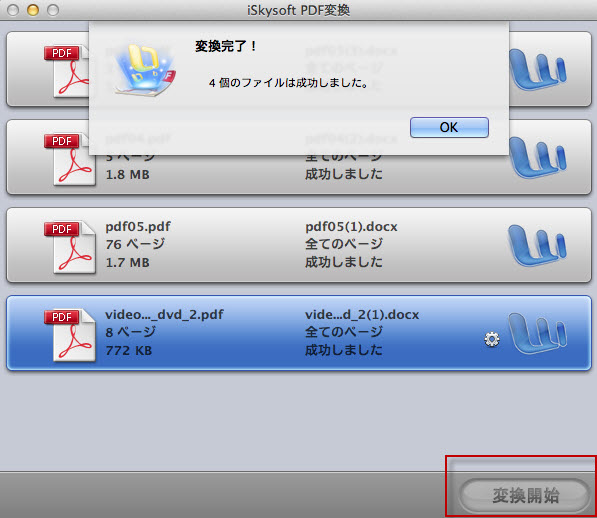
Task: Click the 772 KB file size
Action: click(x=129, y=350)
